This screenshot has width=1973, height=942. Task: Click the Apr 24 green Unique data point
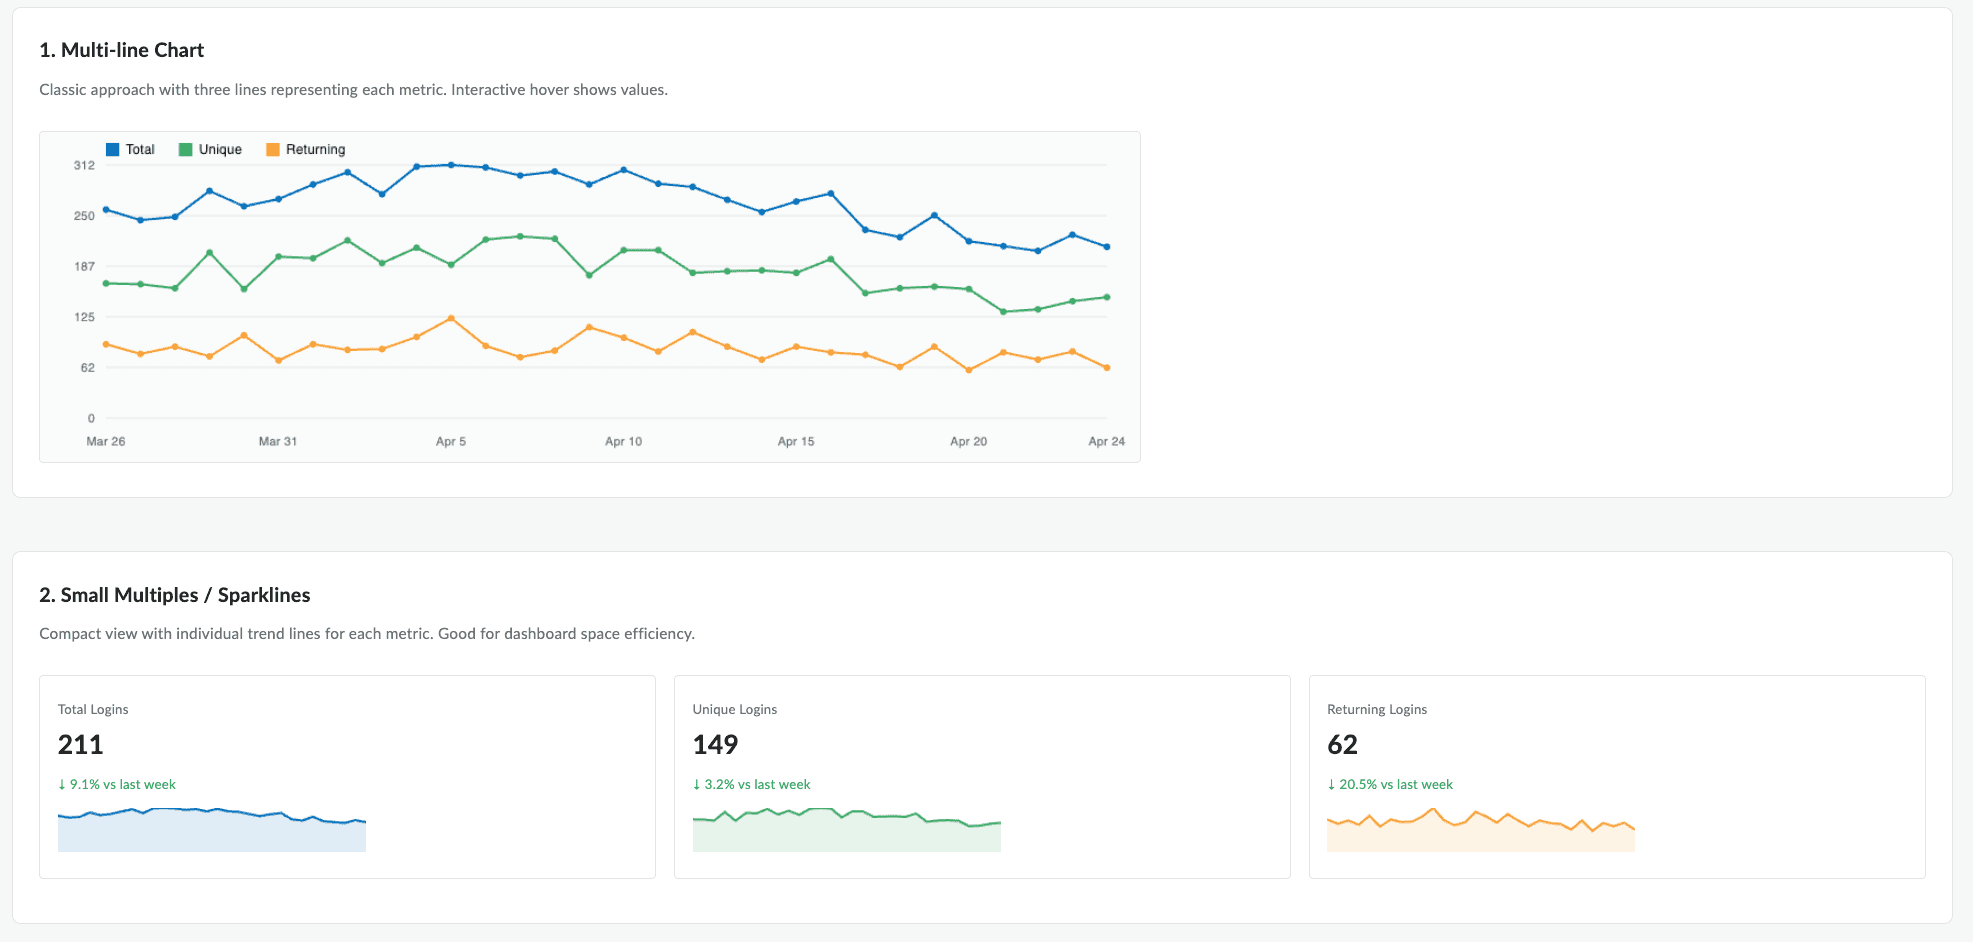(1106, 297)
